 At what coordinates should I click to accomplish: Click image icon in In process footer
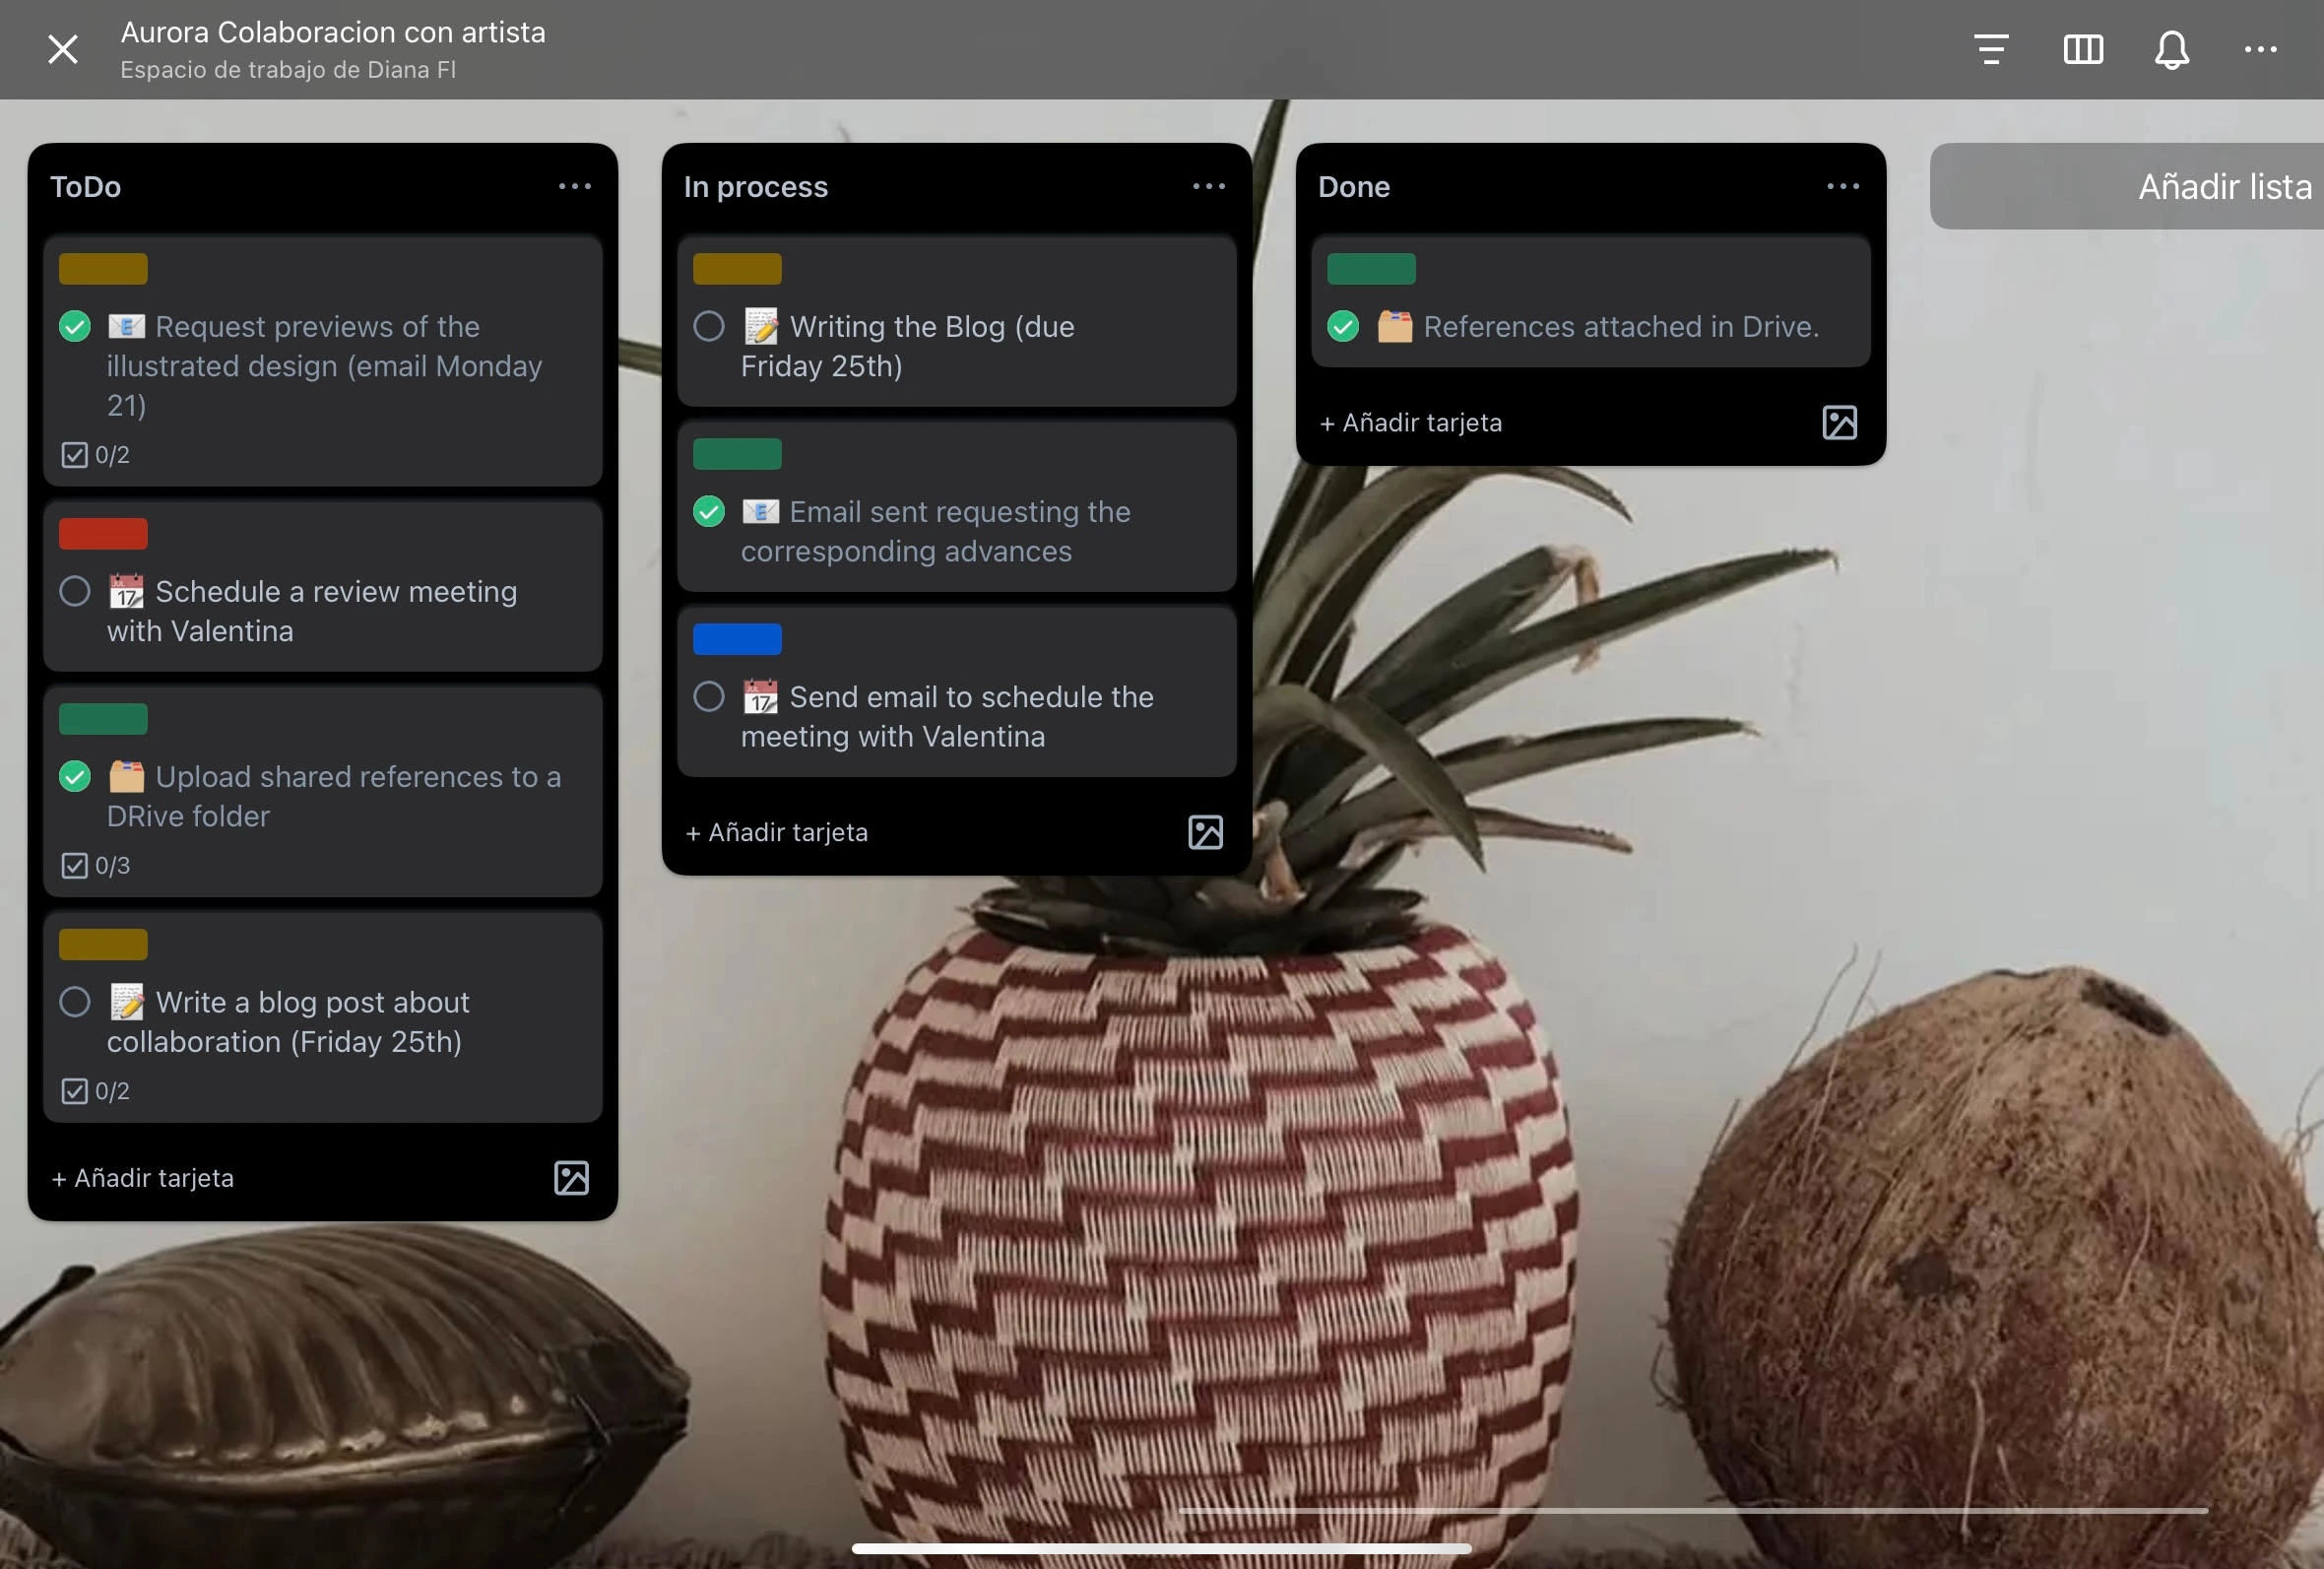[x=1205, y=832]
